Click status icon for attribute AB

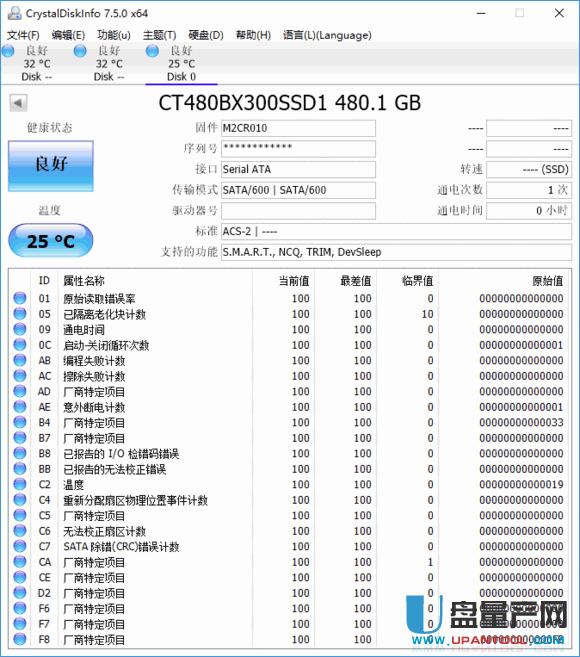pos(20,360)
